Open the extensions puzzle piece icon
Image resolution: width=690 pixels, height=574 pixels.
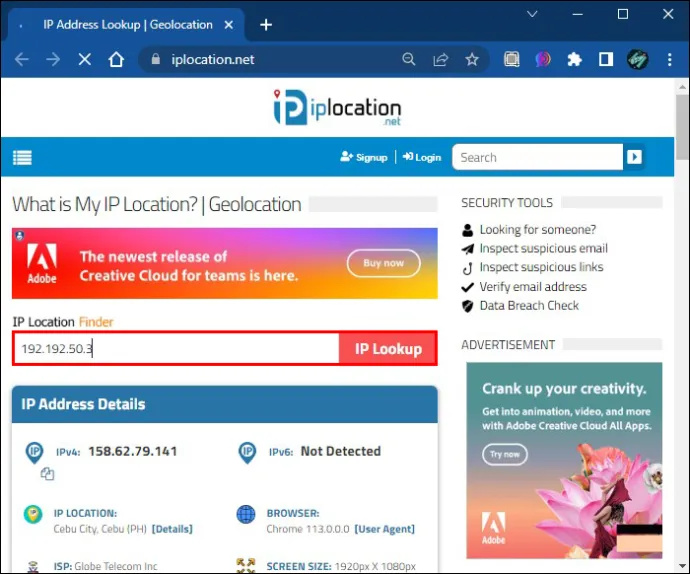[574, 59]
